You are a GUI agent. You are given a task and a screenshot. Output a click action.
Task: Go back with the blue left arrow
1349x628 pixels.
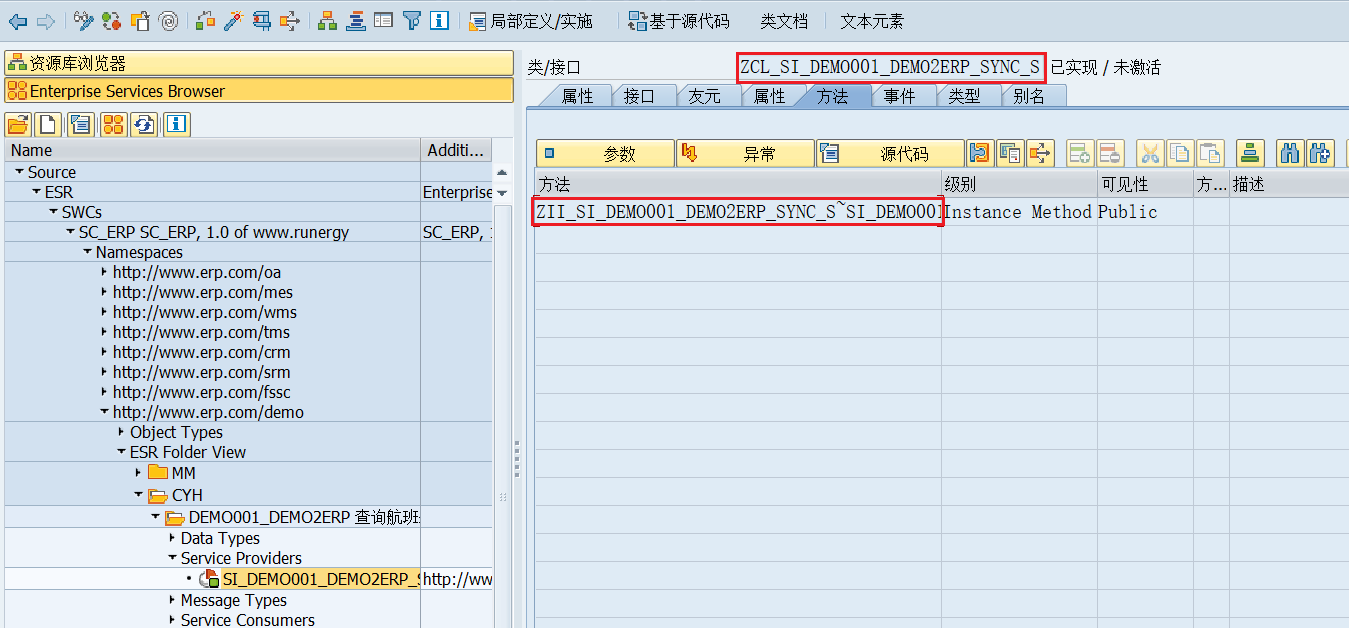[x=18, y=20]
